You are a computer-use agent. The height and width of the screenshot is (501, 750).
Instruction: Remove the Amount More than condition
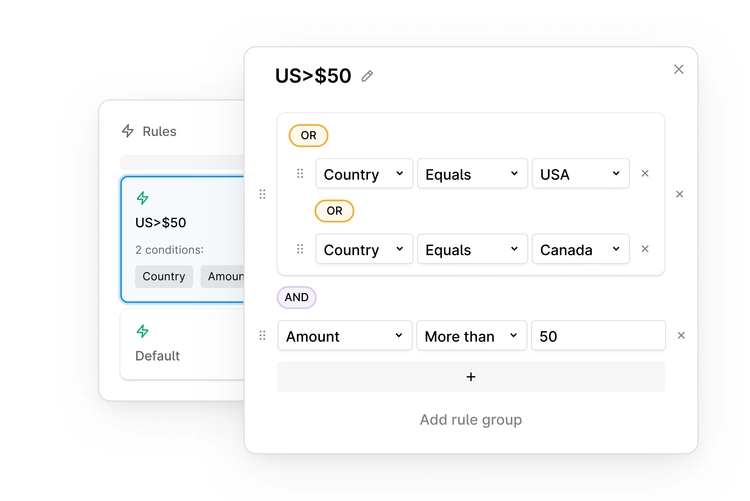681,336
